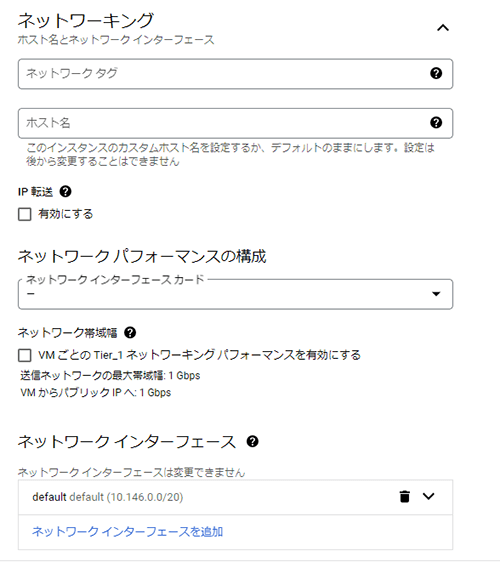Click the ネットワーク パフォーマンスの構成 heading
The height and width of the screenshot is (562, 500).
point(142,256)
